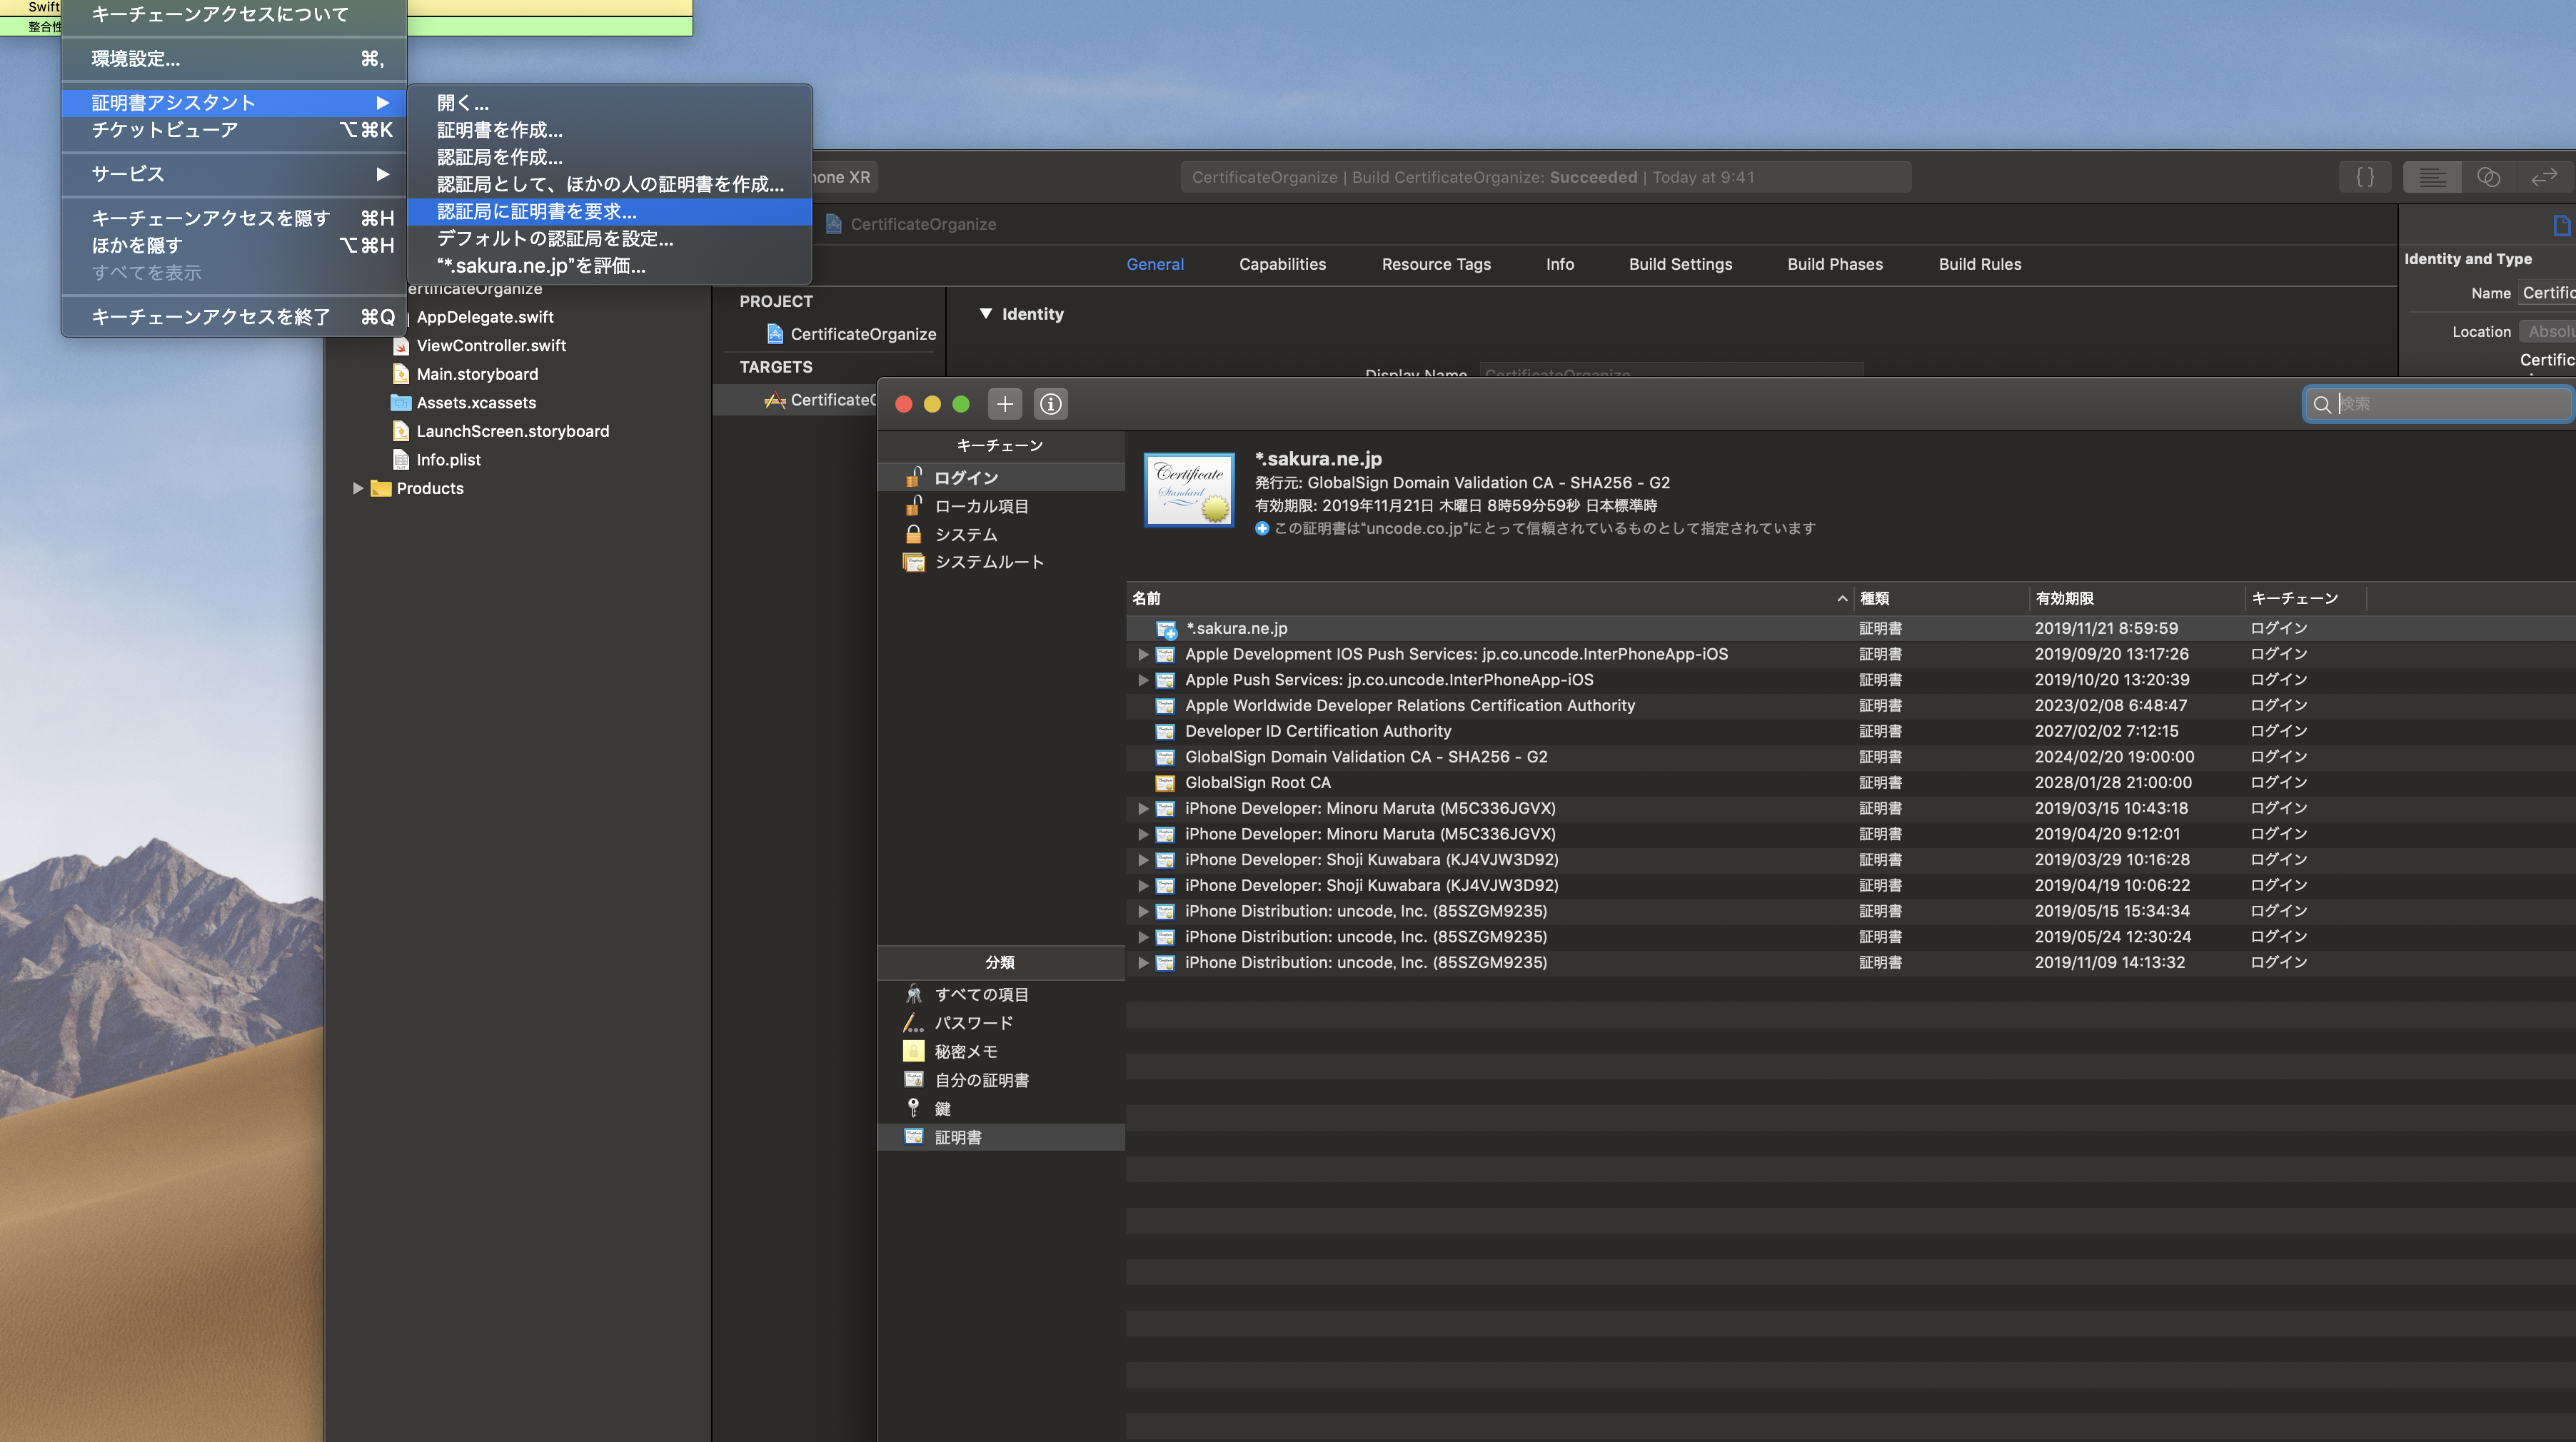Choose 開く... in certificate assistant submenu
This screenshot has height=1442, width=2576.
click(609, 103)
